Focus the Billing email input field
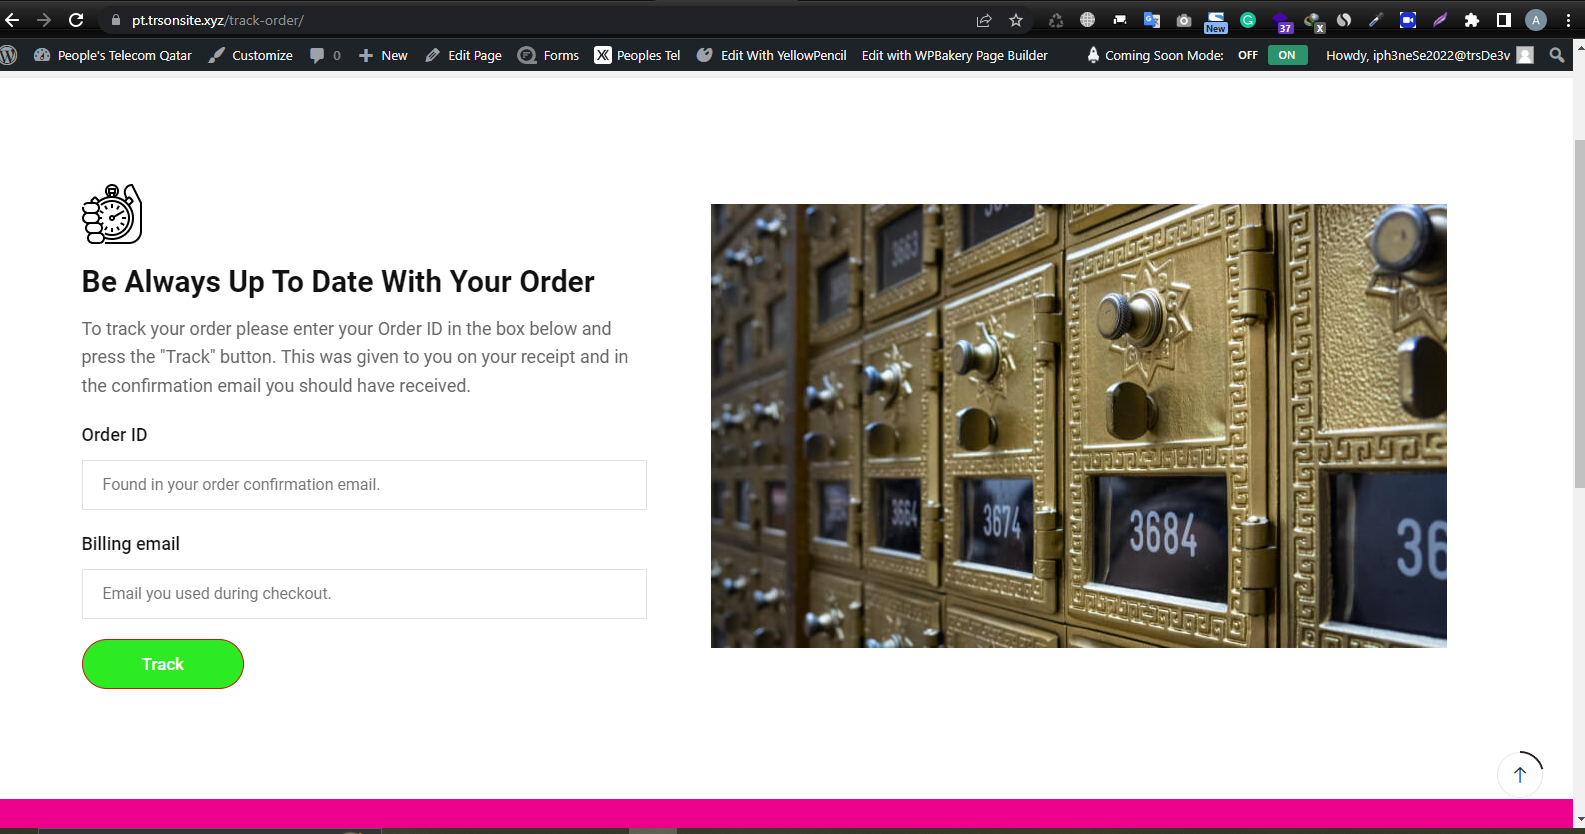1585x834 pixels. (x=364, y=594)
